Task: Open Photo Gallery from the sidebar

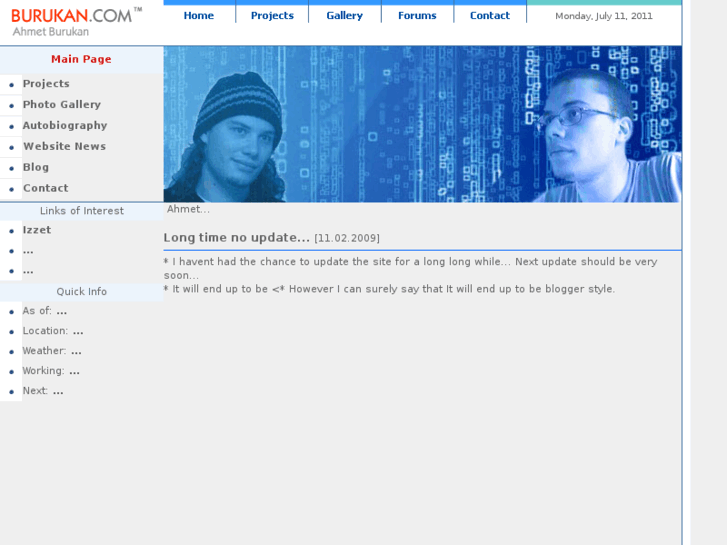Action: (x=62, y=104)
